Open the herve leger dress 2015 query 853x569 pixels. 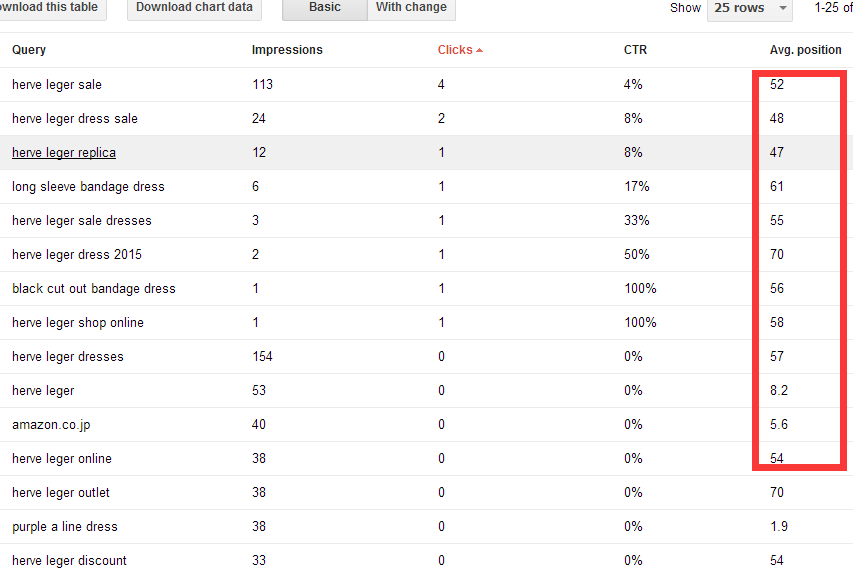point(76,255)
